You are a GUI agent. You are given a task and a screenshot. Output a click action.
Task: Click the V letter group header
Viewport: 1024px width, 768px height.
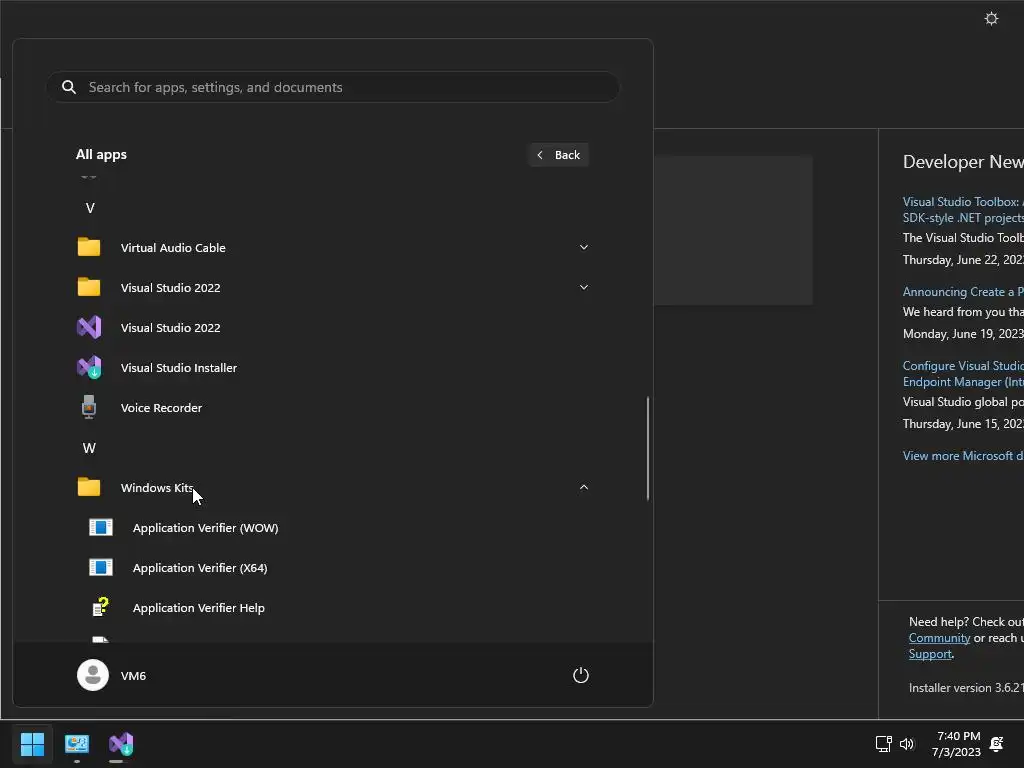90,208
